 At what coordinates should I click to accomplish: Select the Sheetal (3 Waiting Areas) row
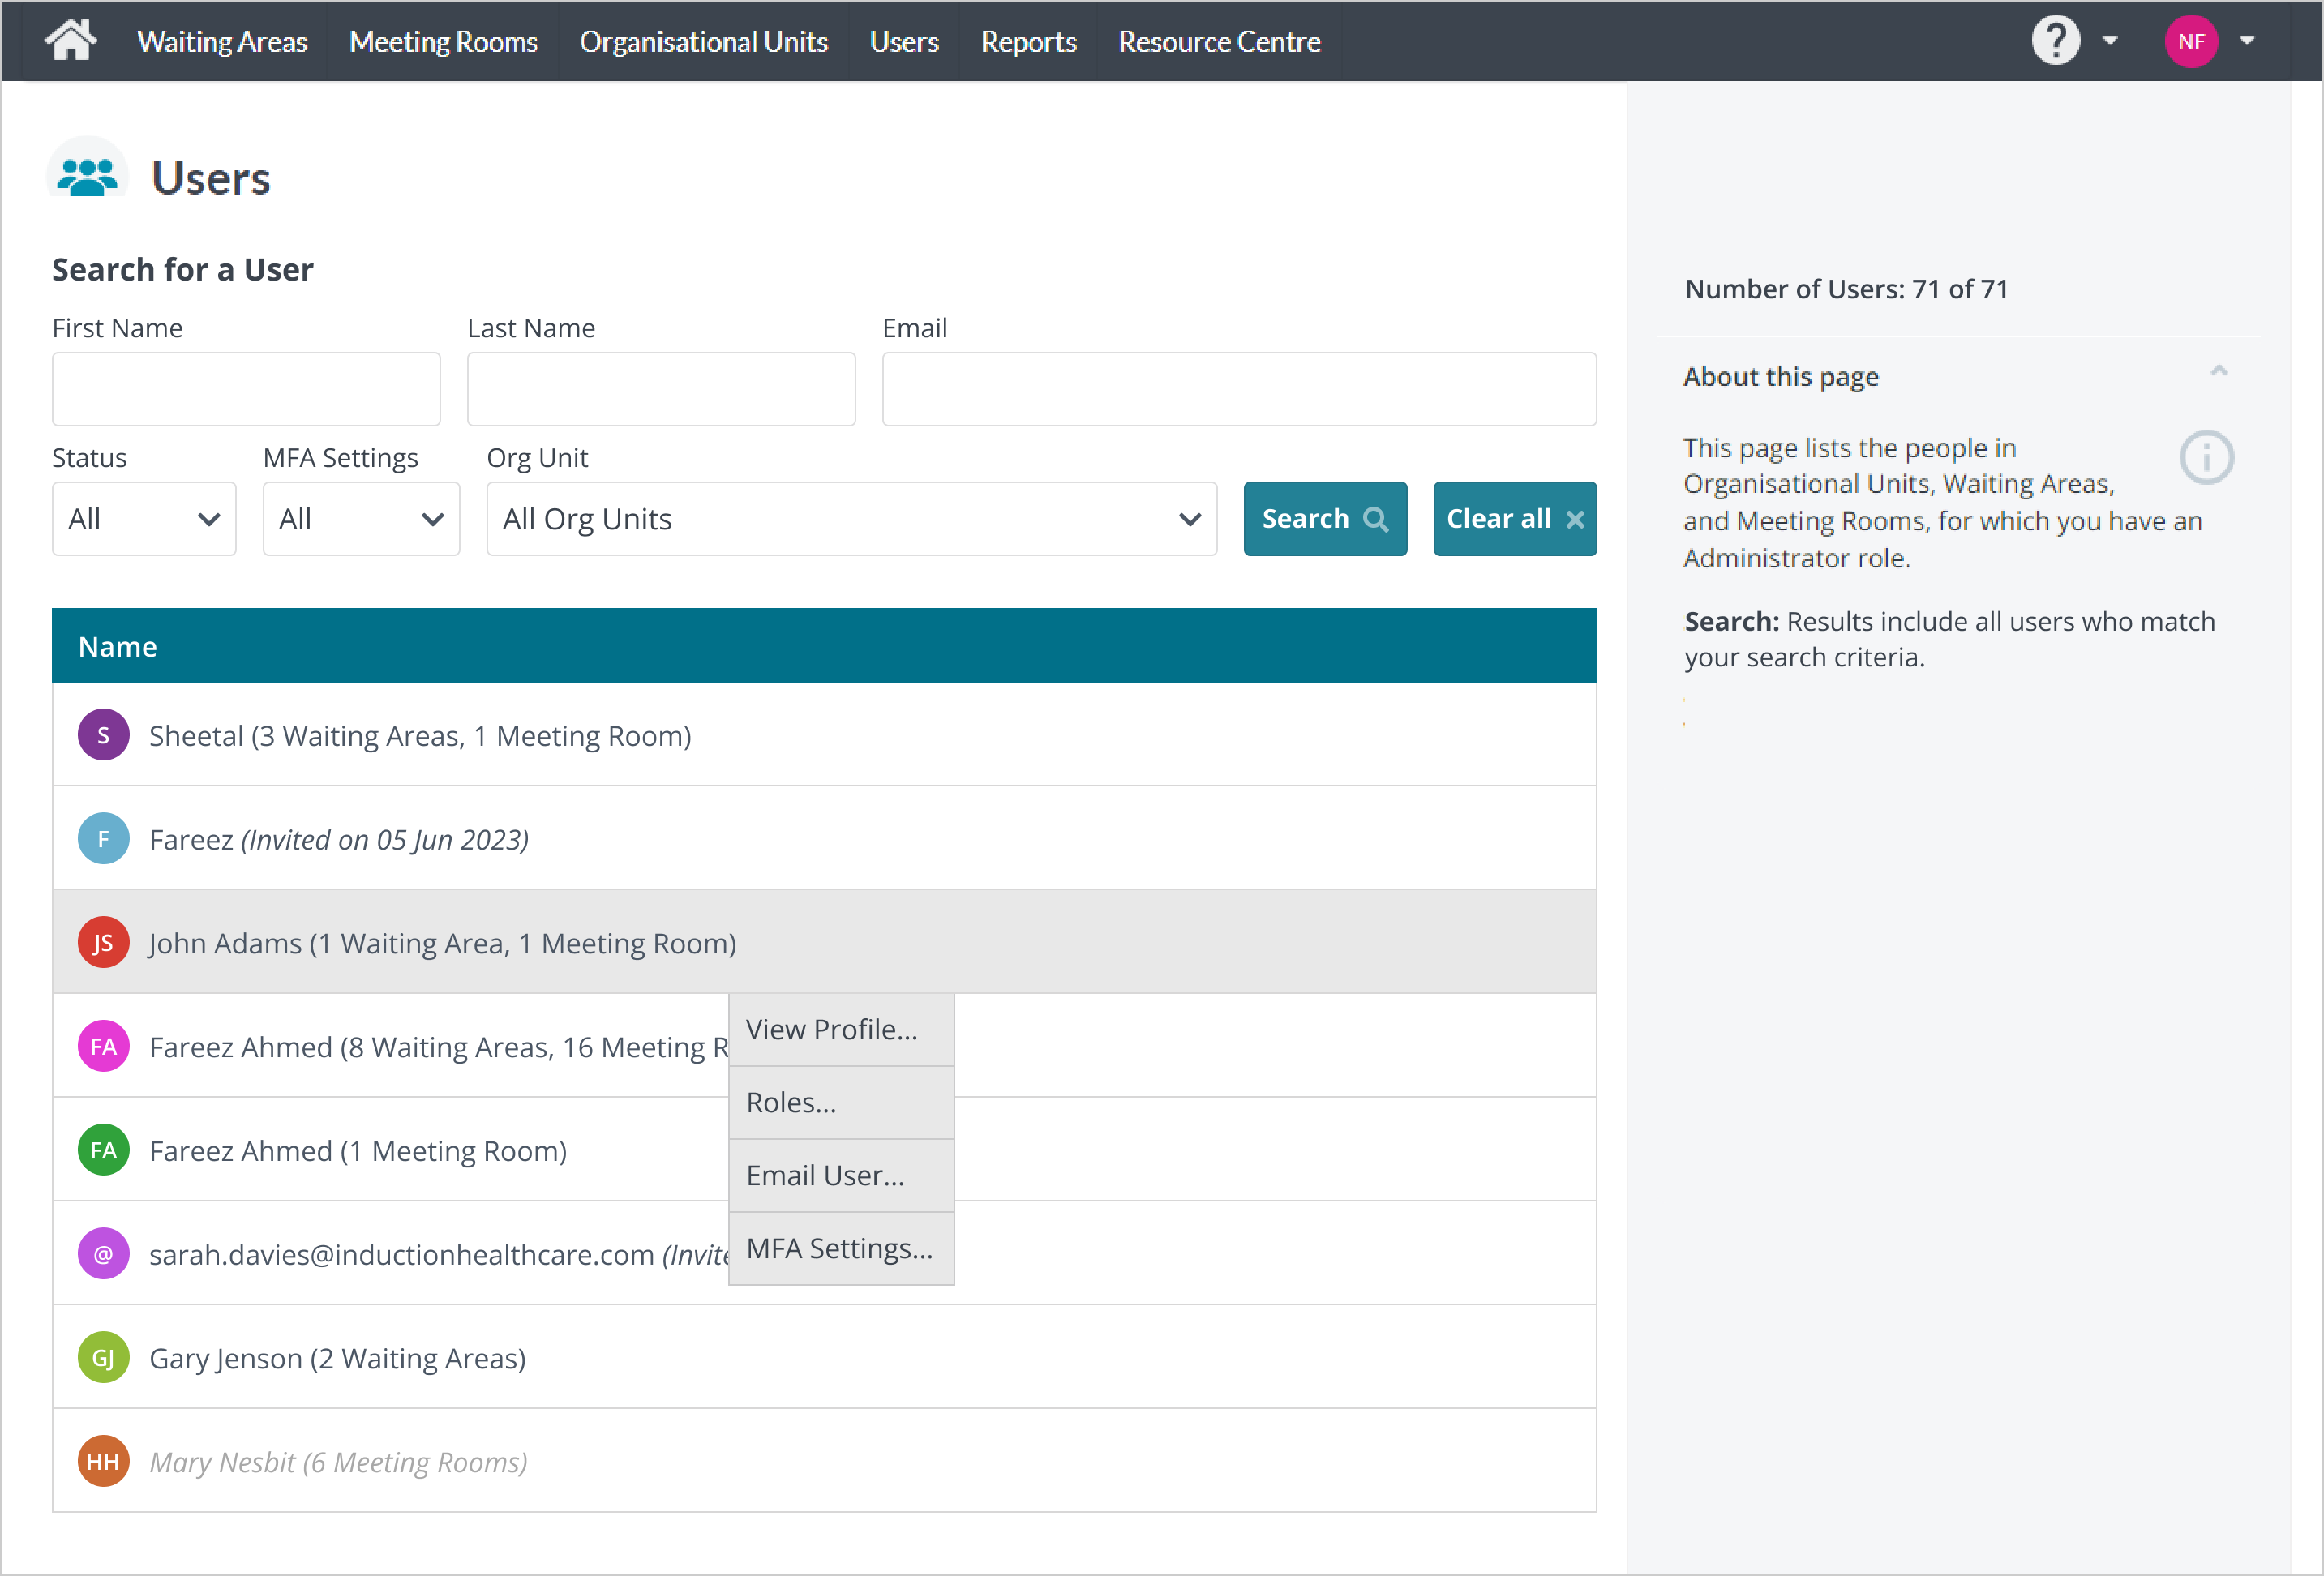[824, 735]
